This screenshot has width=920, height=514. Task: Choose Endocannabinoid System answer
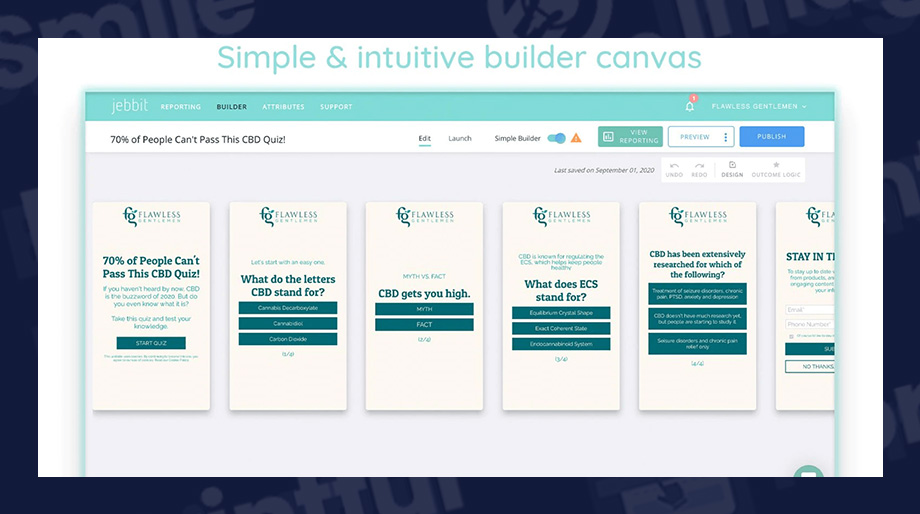point(561,344)
